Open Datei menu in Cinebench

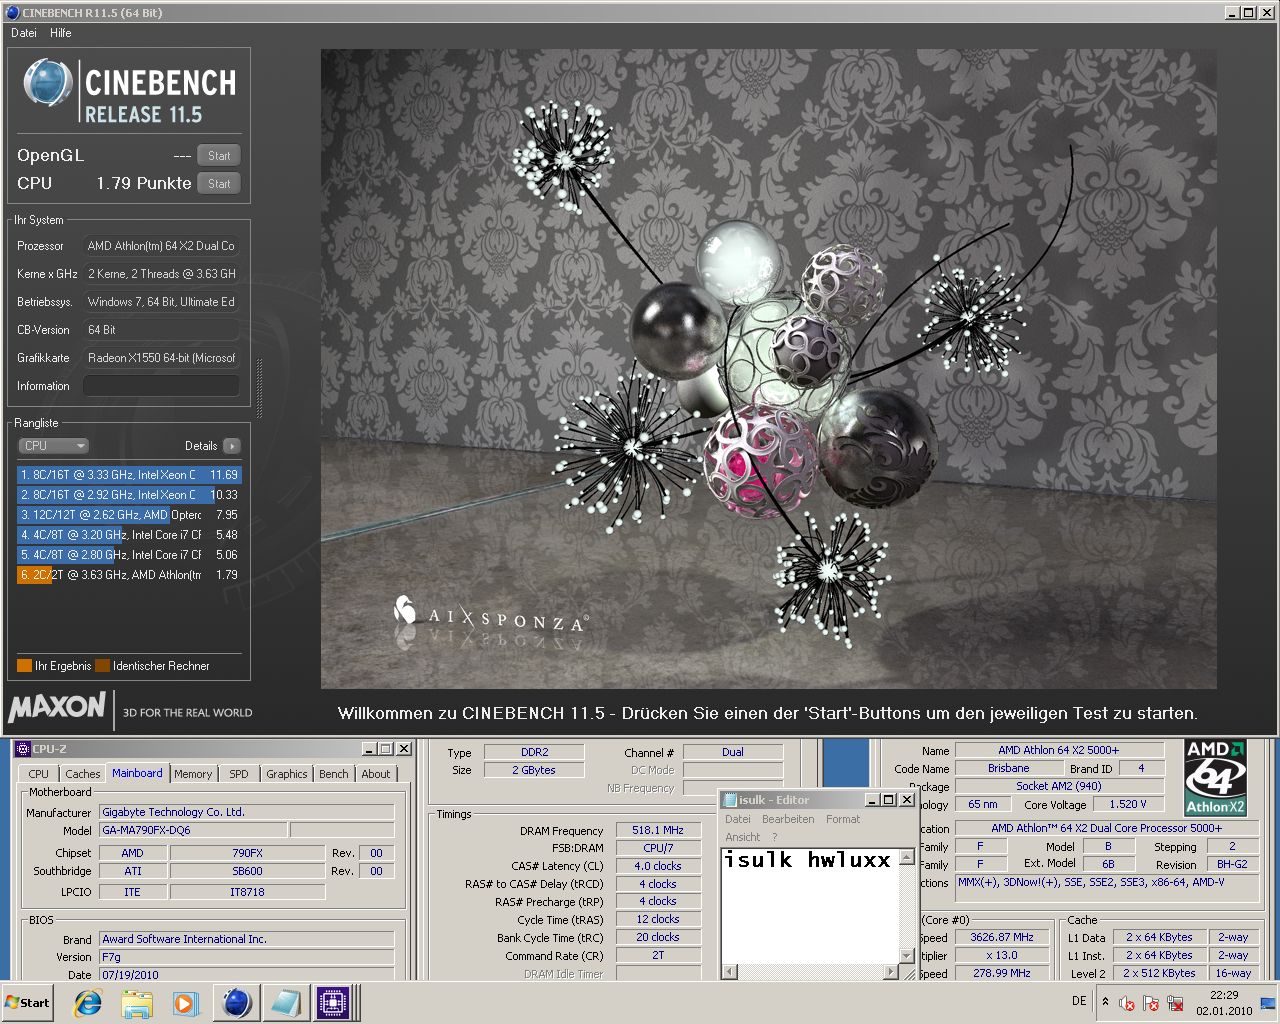tap(24, 33)
